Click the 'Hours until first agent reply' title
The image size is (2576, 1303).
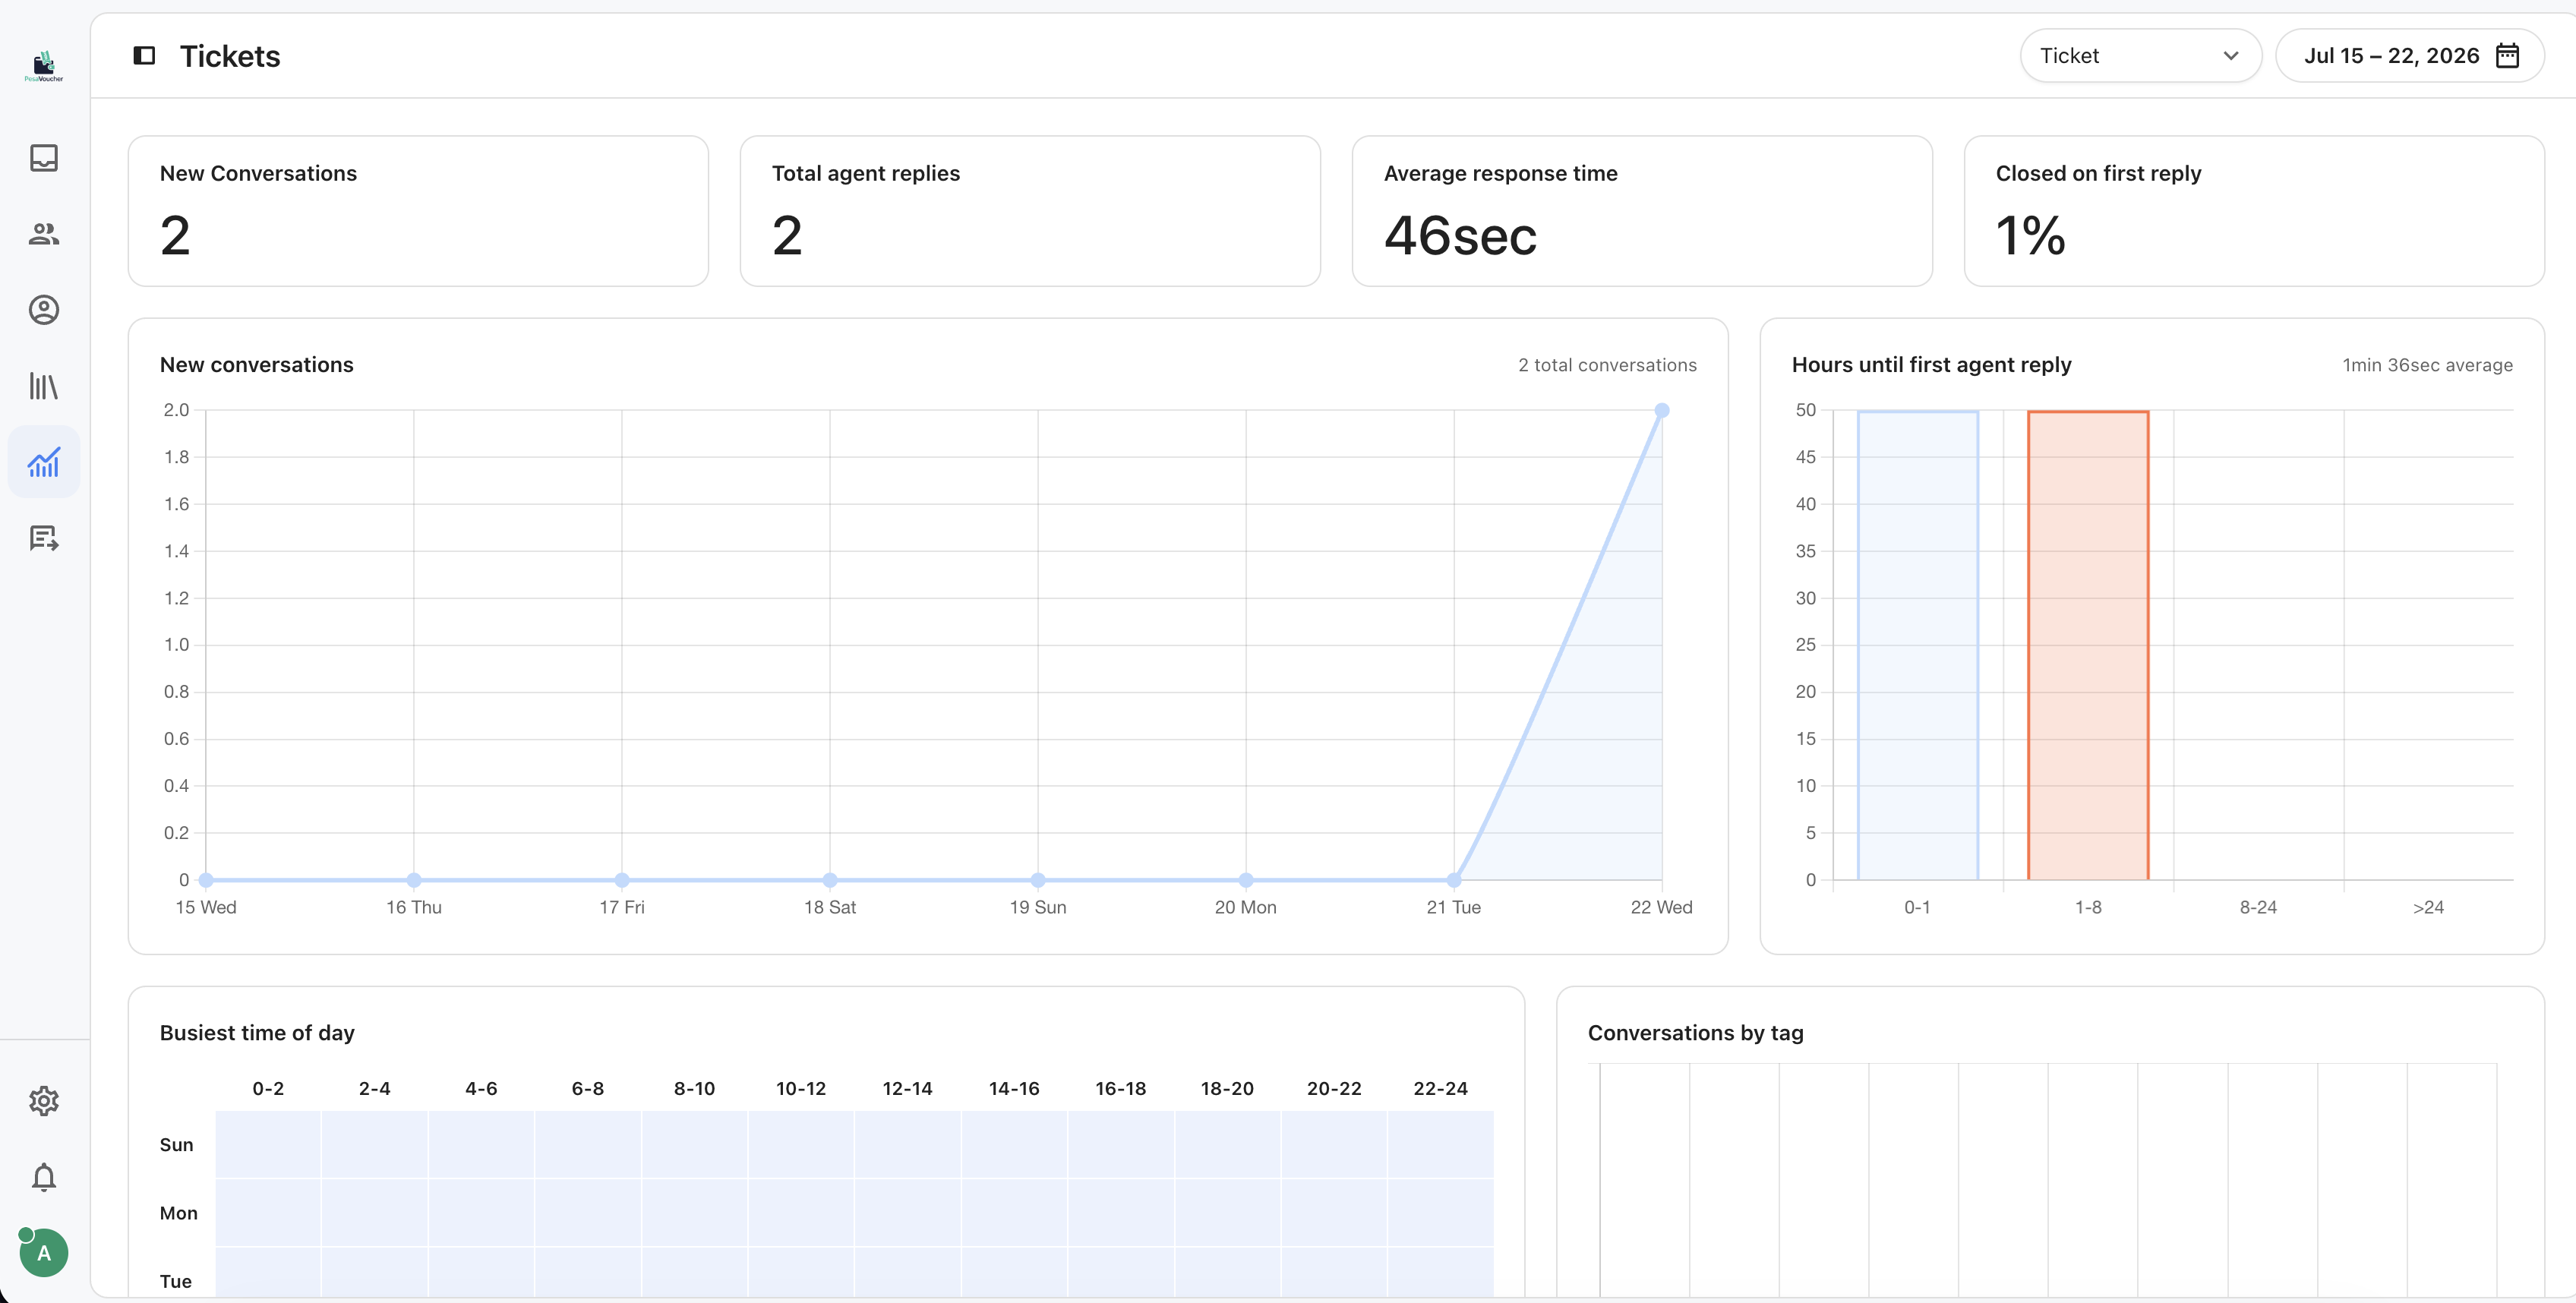coord(1931,365)
